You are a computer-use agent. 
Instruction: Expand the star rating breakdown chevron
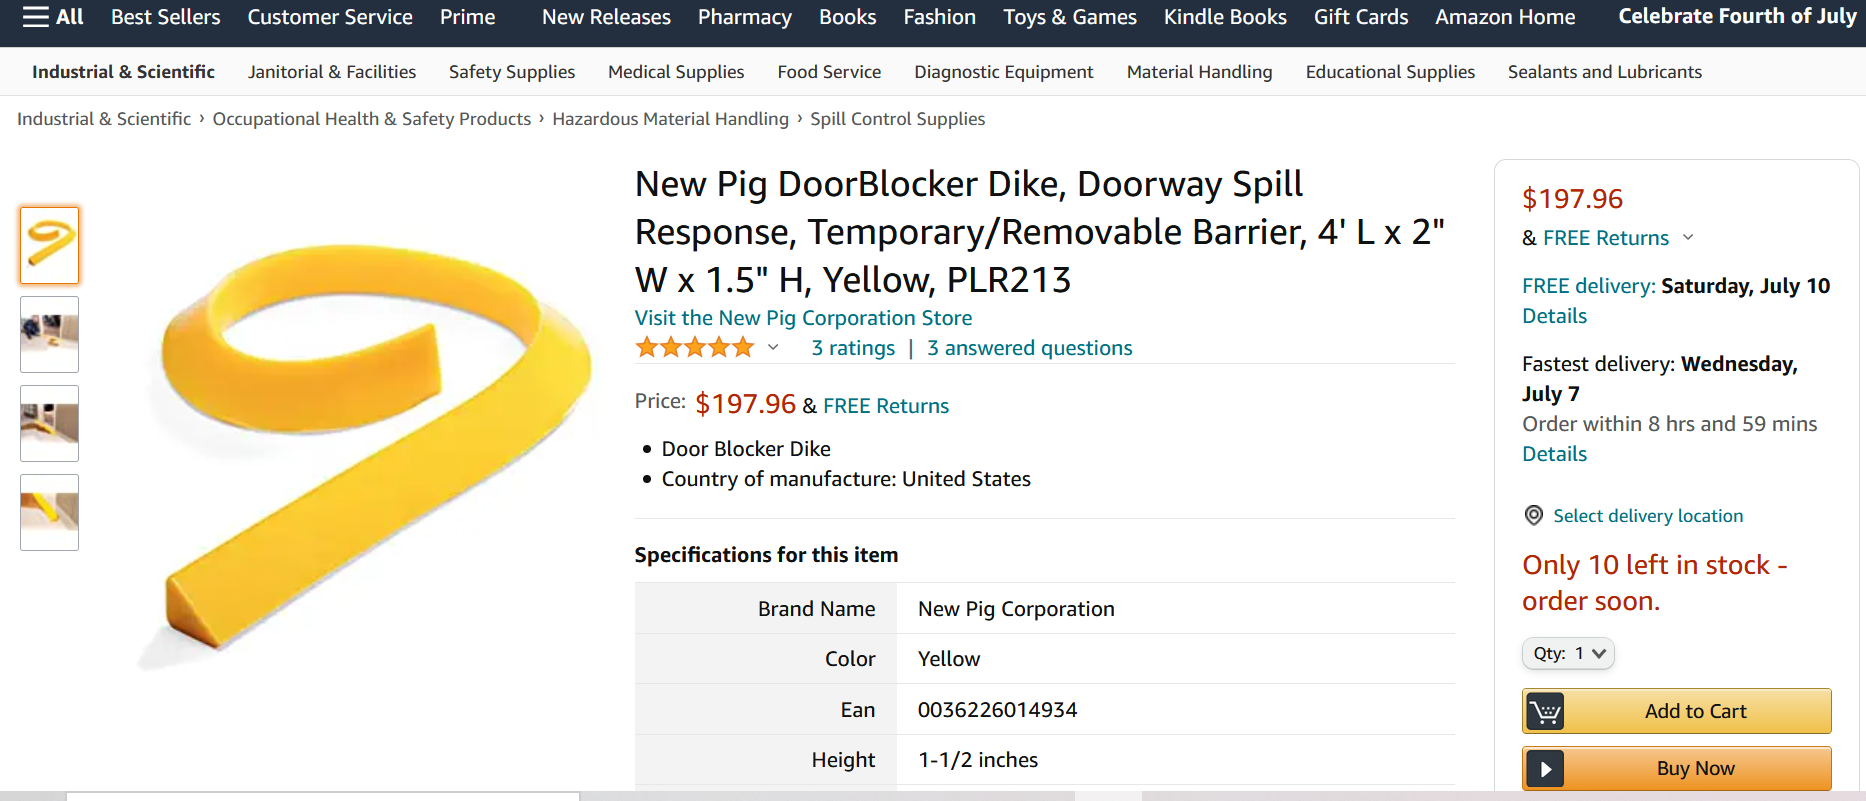point(773,347)
